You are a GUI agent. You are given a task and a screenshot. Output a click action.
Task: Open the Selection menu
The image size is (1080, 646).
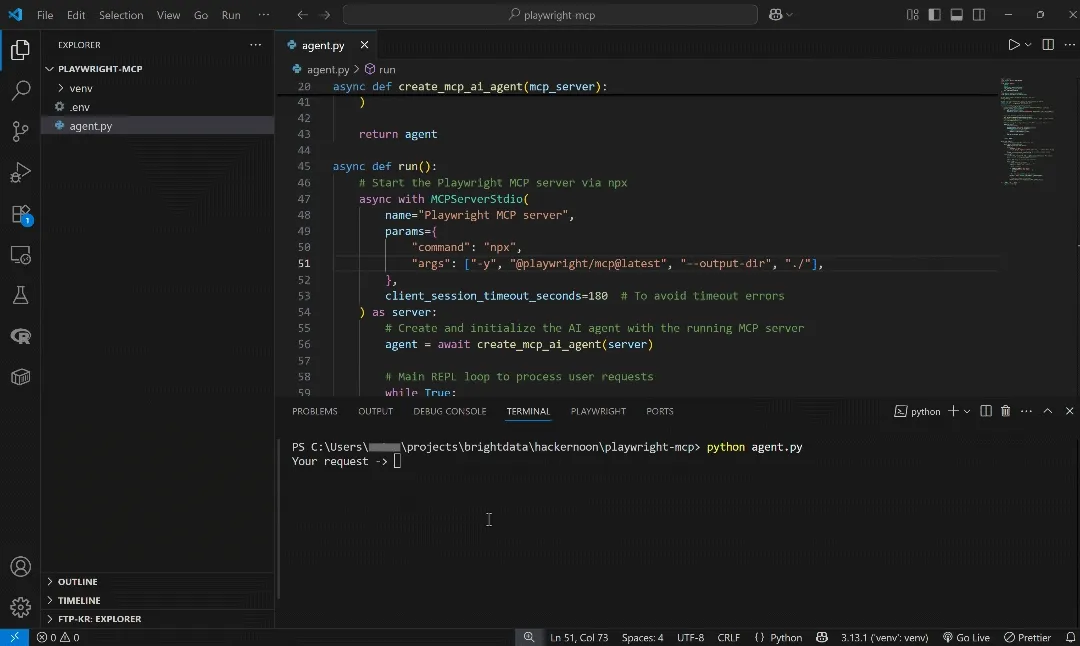click(121, 14)
